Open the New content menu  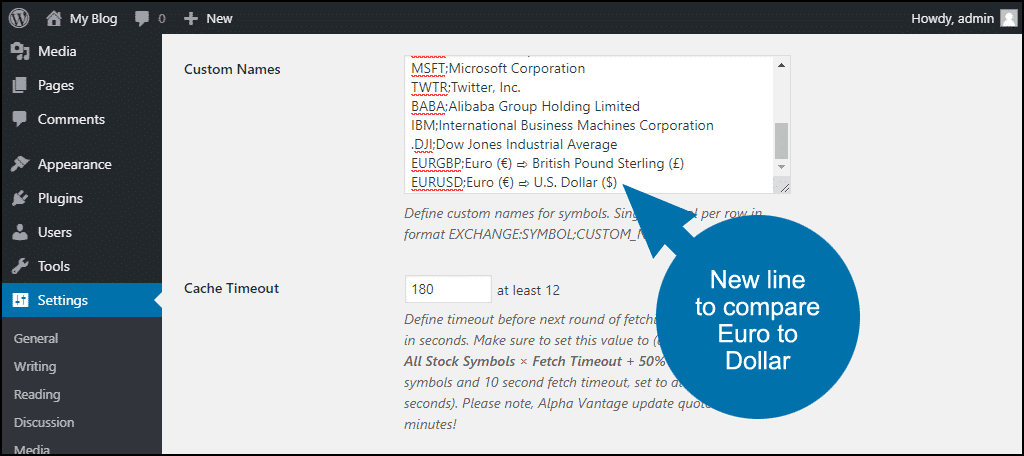(x=219, y=19)
